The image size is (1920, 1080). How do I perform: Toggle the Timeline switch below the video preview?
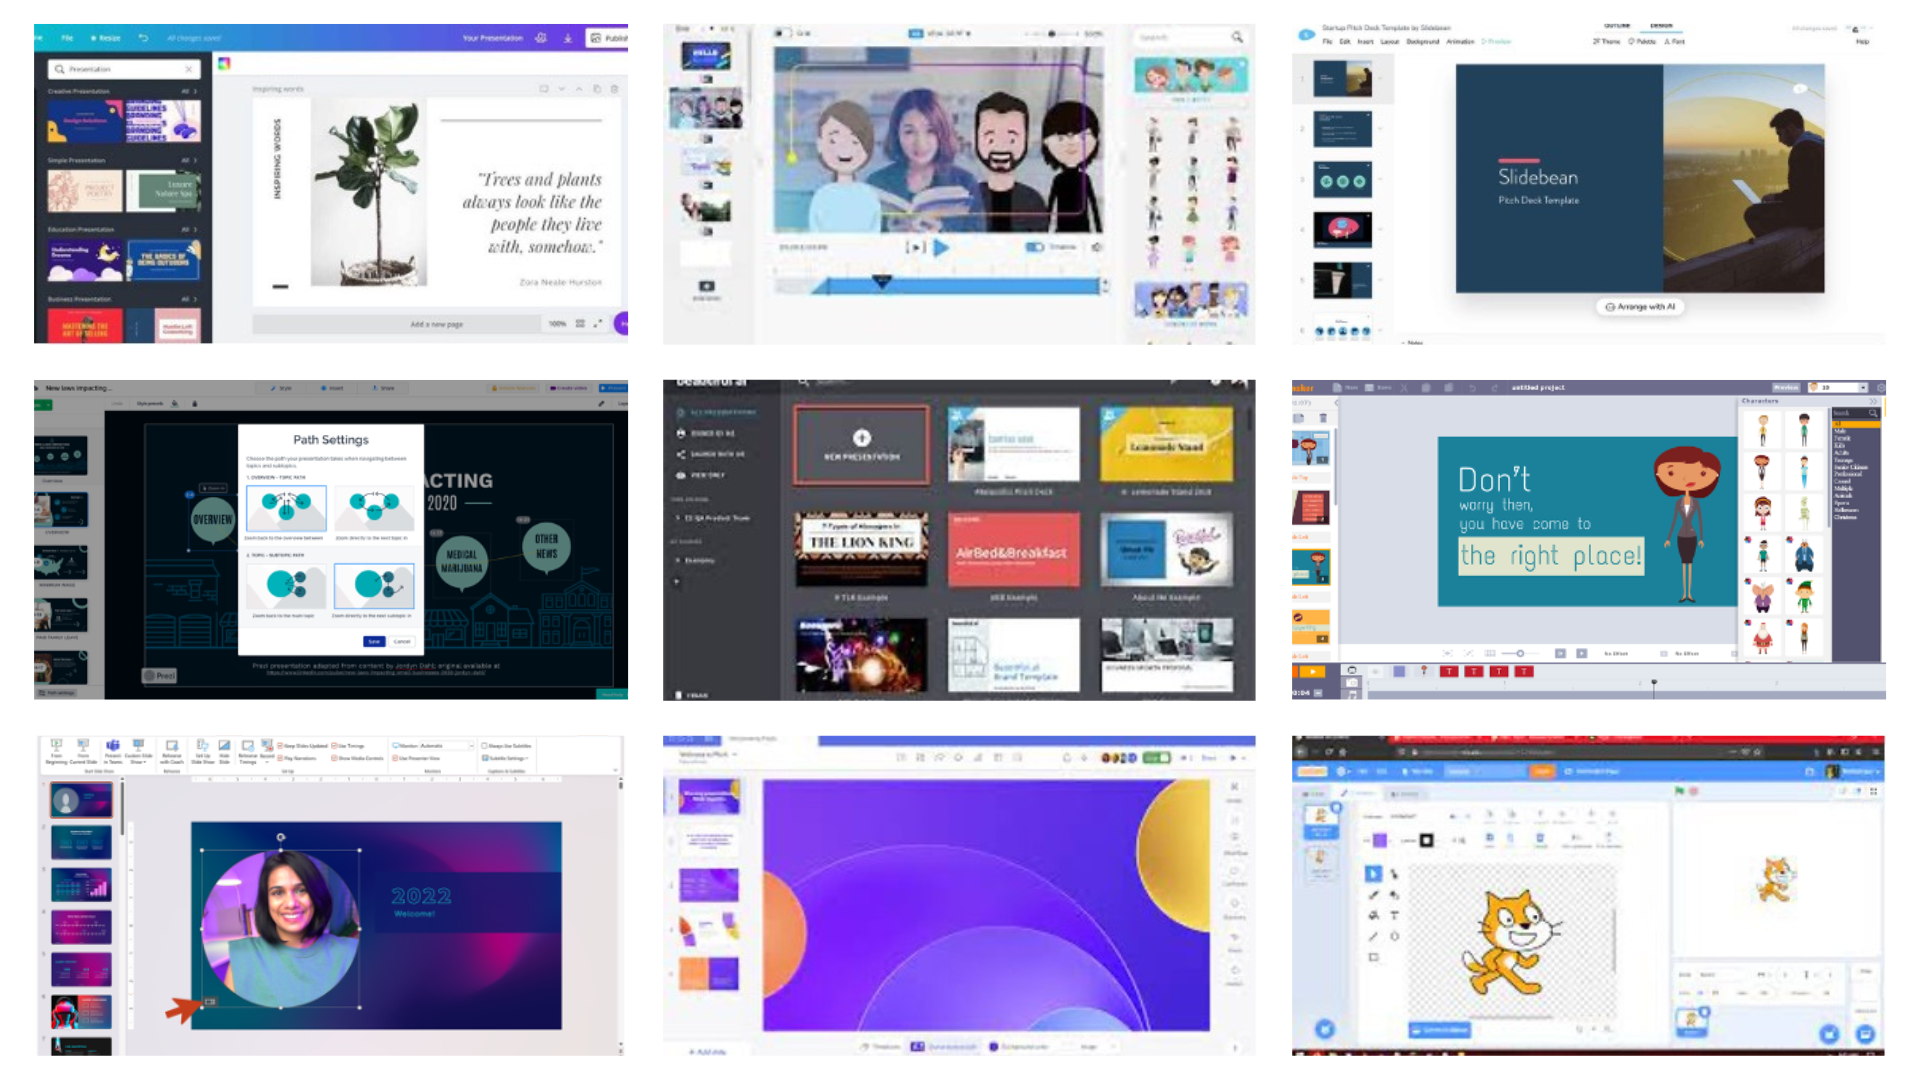coord(1034,247)
